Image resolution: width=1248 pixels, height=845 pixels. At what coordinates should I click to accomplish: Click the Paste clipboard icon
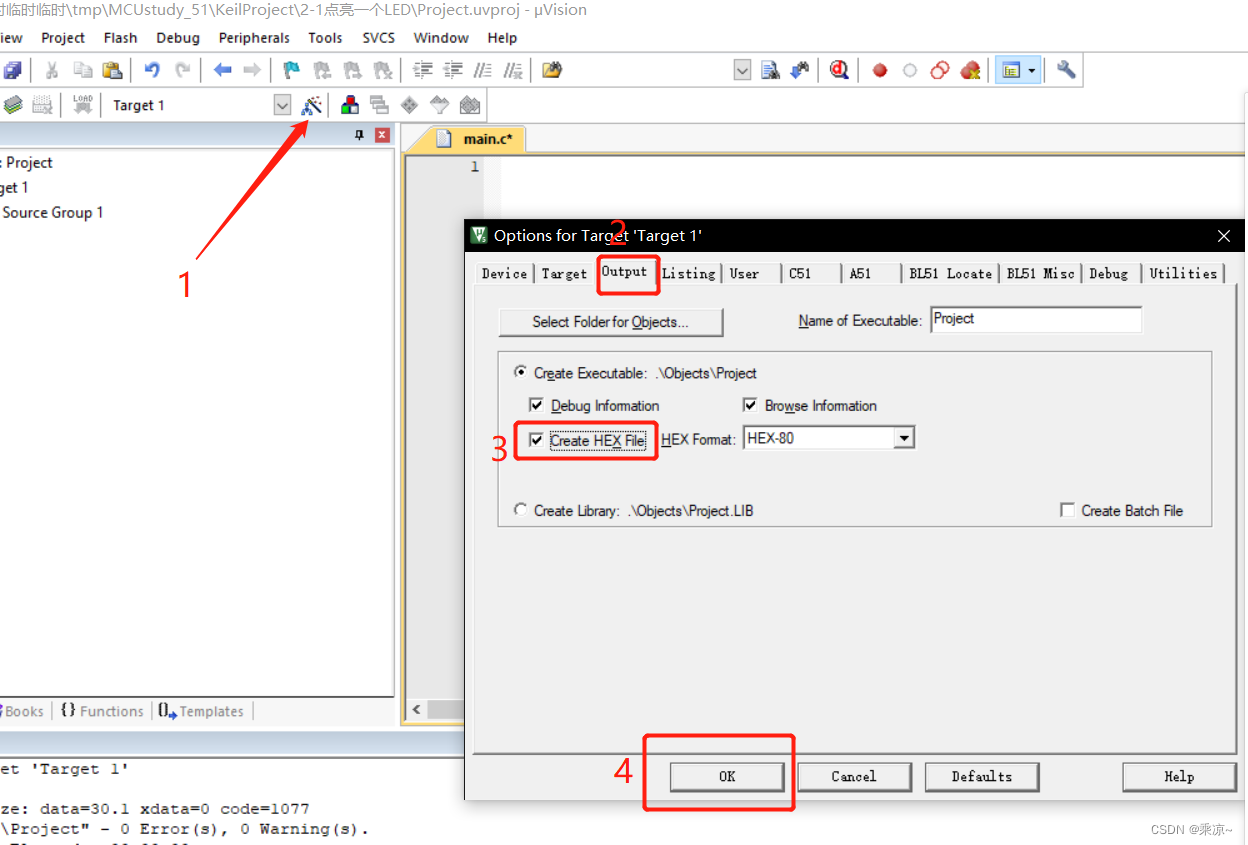tap(112, 70)
